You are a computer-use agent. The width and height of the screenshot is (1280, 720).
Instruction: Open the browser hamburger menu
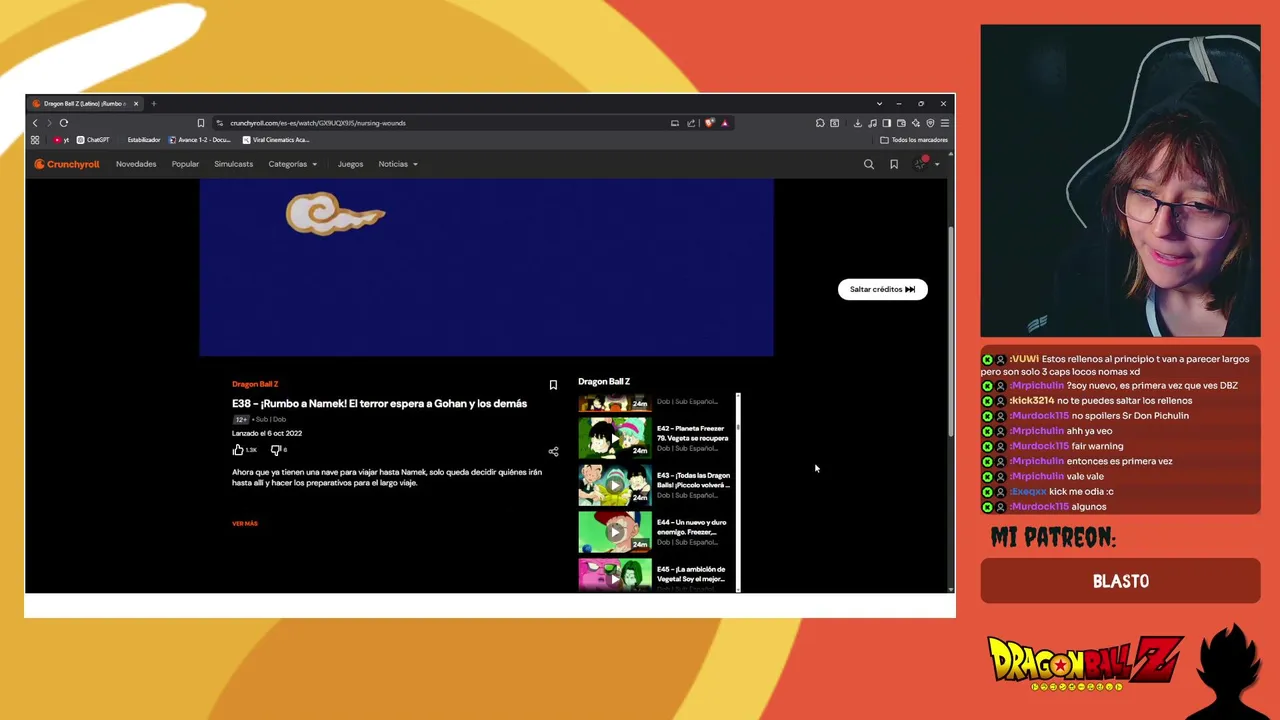944,123
